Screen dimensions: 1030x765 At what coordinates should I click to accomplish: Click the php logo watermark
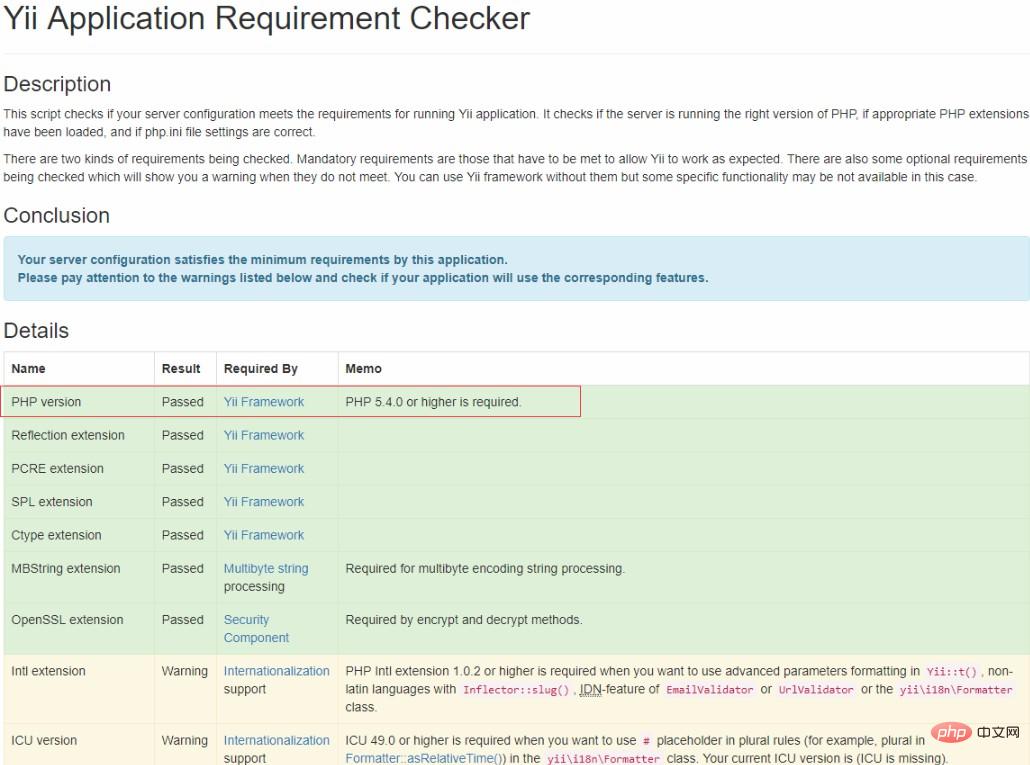[x=951, y=733]
